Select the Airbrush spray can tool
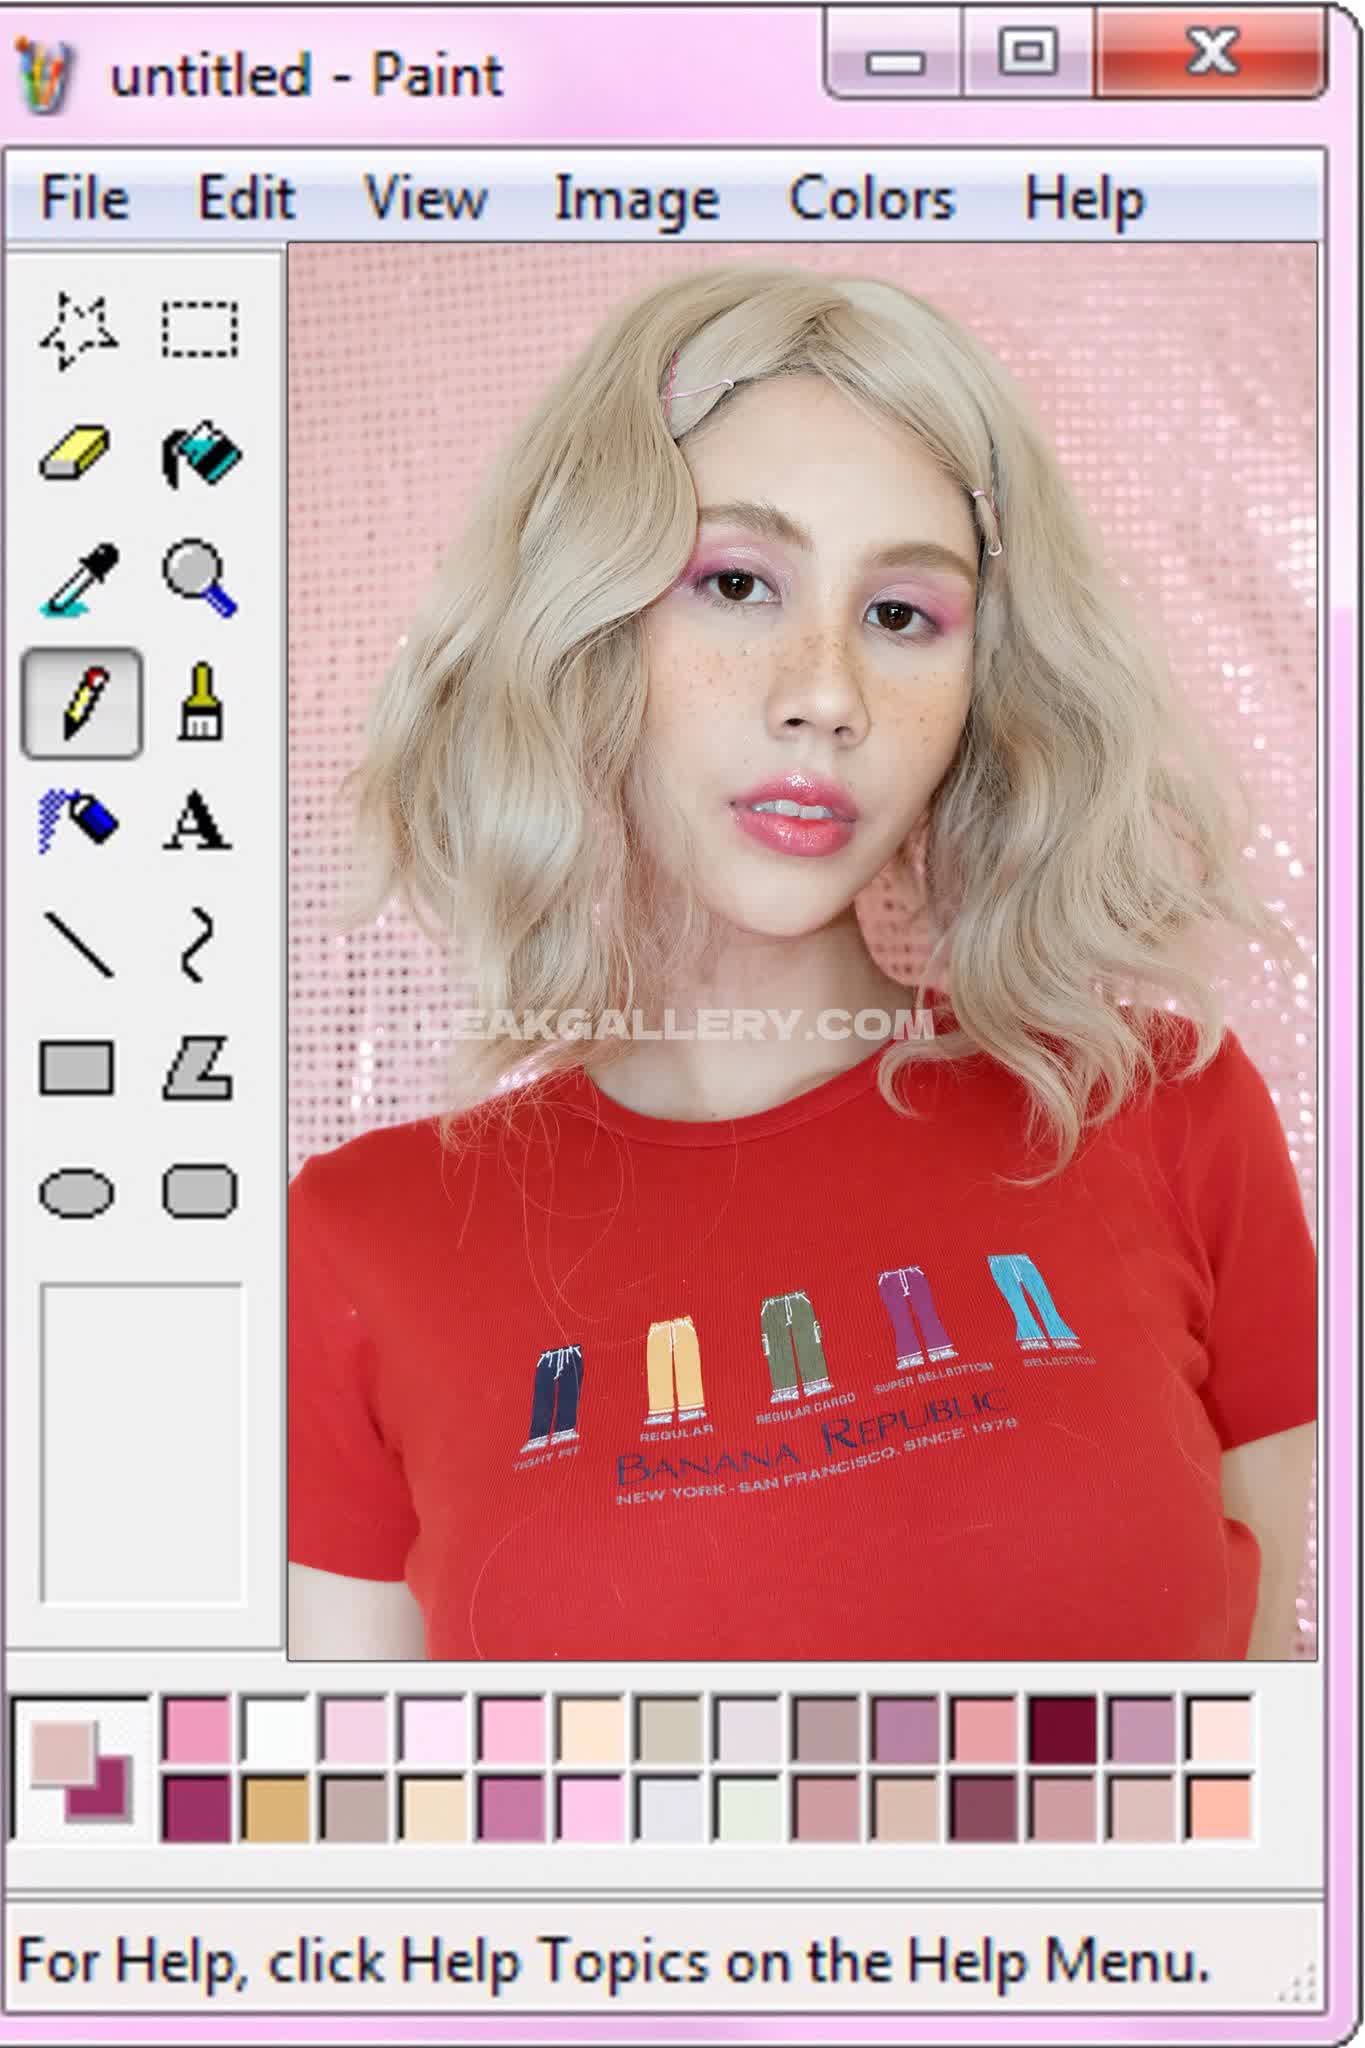The height and width of the screenshot is (2048, 1365). tap(78, 822)
